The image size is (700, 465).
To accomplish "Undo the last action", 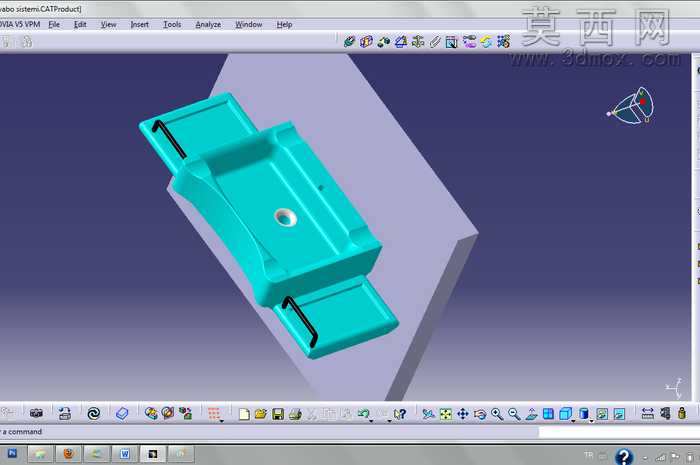I will coord(362,414).
